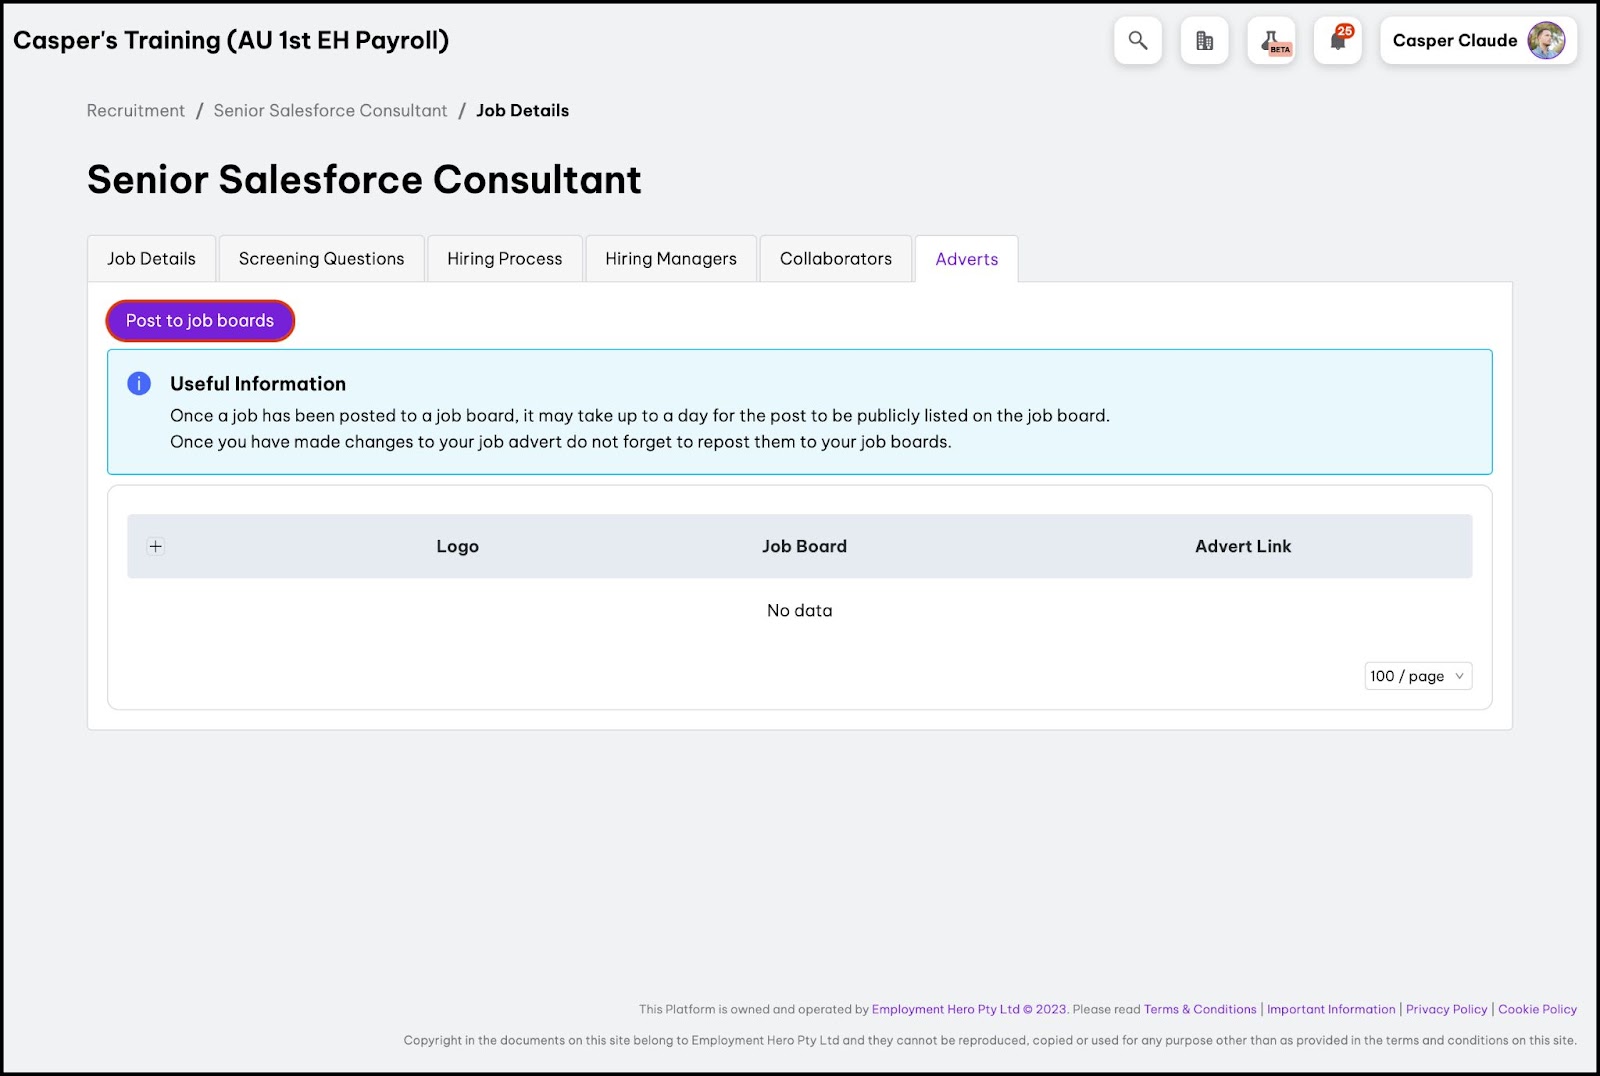This screenshot has width=1600, height=1076.
Task: Open the Terms & Conditions link
Action: coord(1199,1009)
